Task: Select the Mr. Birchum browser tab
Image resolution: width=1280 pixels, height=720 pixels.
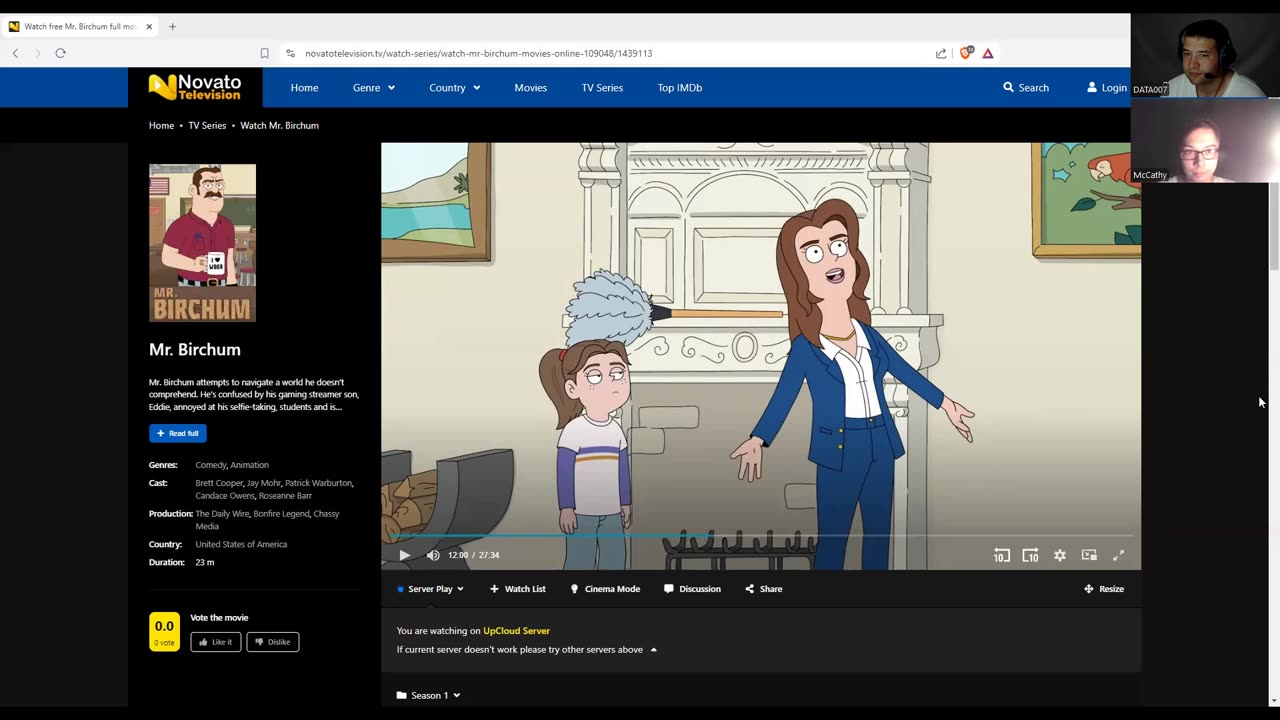Action: click(x=80, y=27)
